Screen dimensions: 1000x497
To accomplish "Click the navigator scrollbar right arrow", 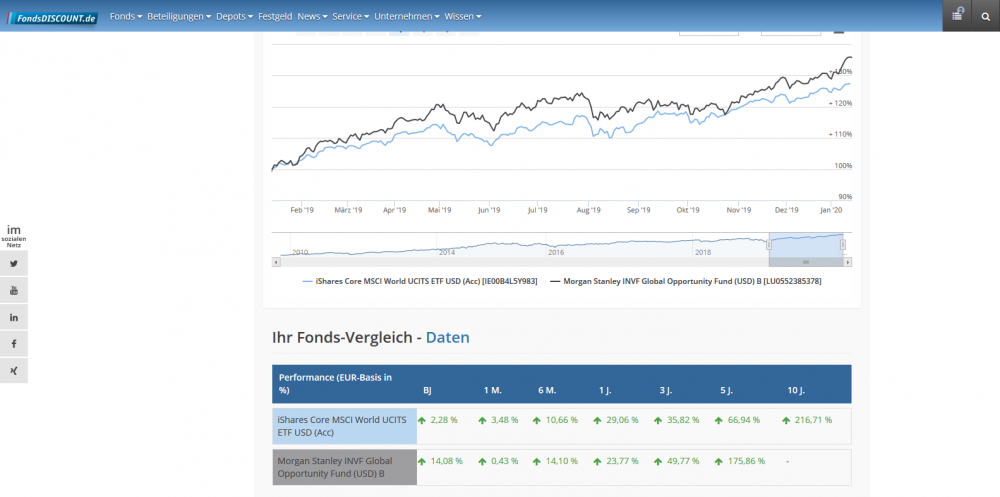I will point(848,262).
